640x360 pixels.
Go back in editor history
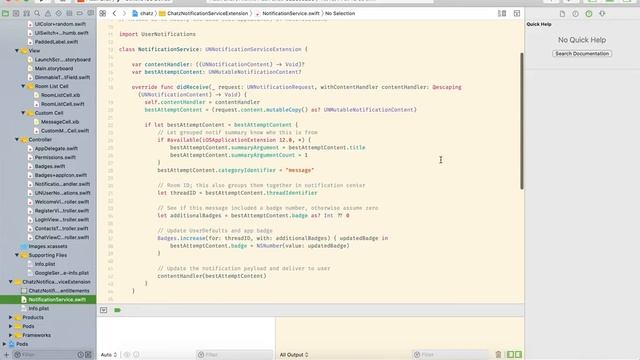coord(114,13)
